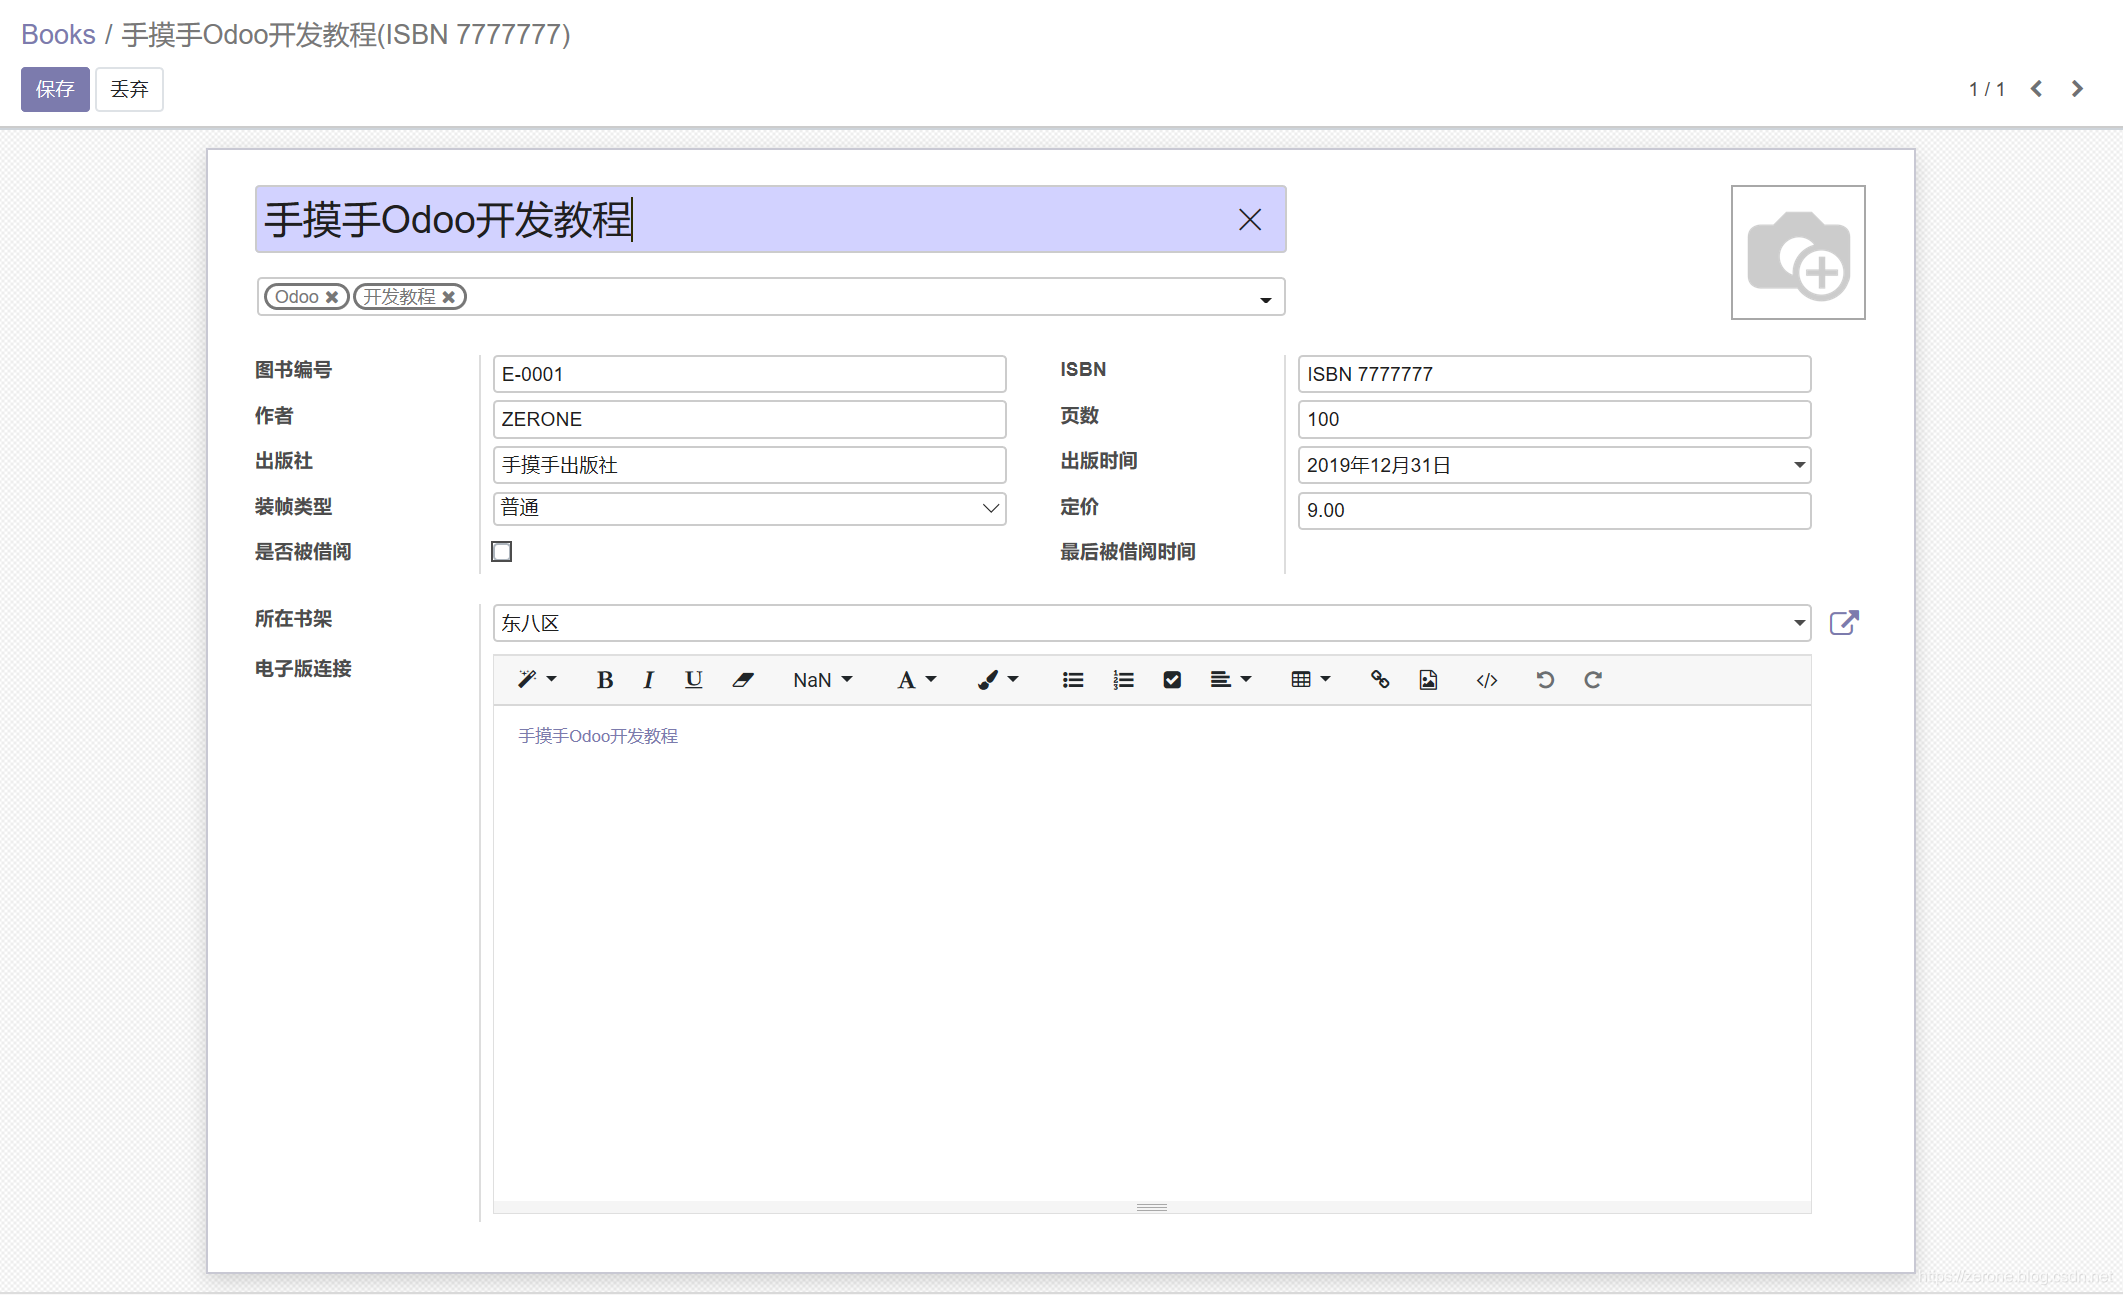Toggle the 是否被借阅 checkbox
The image size is (2123, 1295).
[x=501, y=551]
